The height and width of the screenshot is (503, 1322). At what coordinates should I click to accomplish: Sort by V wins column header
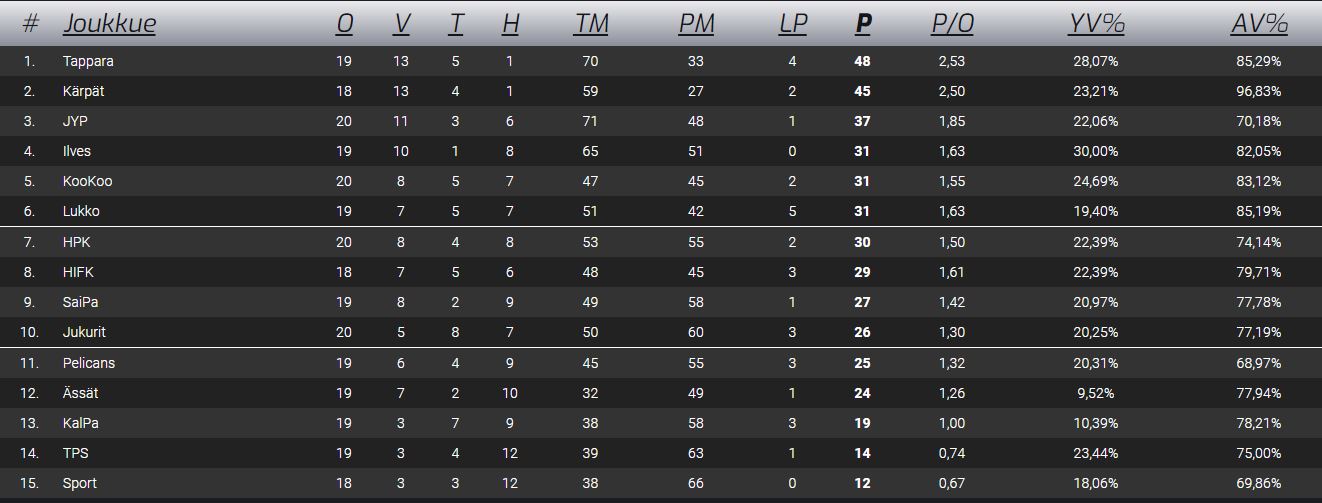[402, 23]
